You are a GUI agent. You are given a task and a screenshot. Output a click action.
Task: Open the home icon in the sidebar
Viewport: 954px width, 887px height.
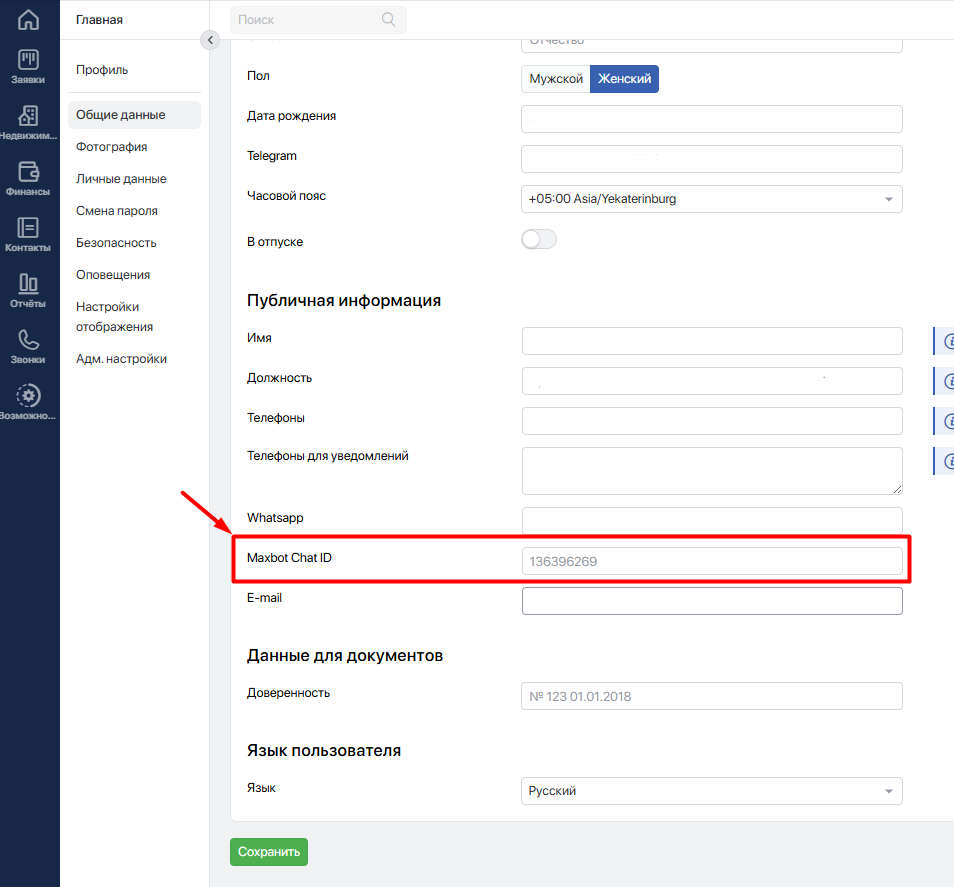tap(29, 20)
